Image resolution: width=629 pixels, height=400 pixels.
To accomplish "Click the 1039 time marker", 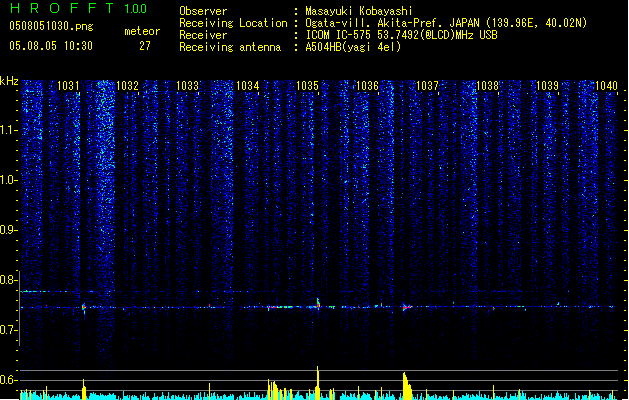I will coord(547,85).
